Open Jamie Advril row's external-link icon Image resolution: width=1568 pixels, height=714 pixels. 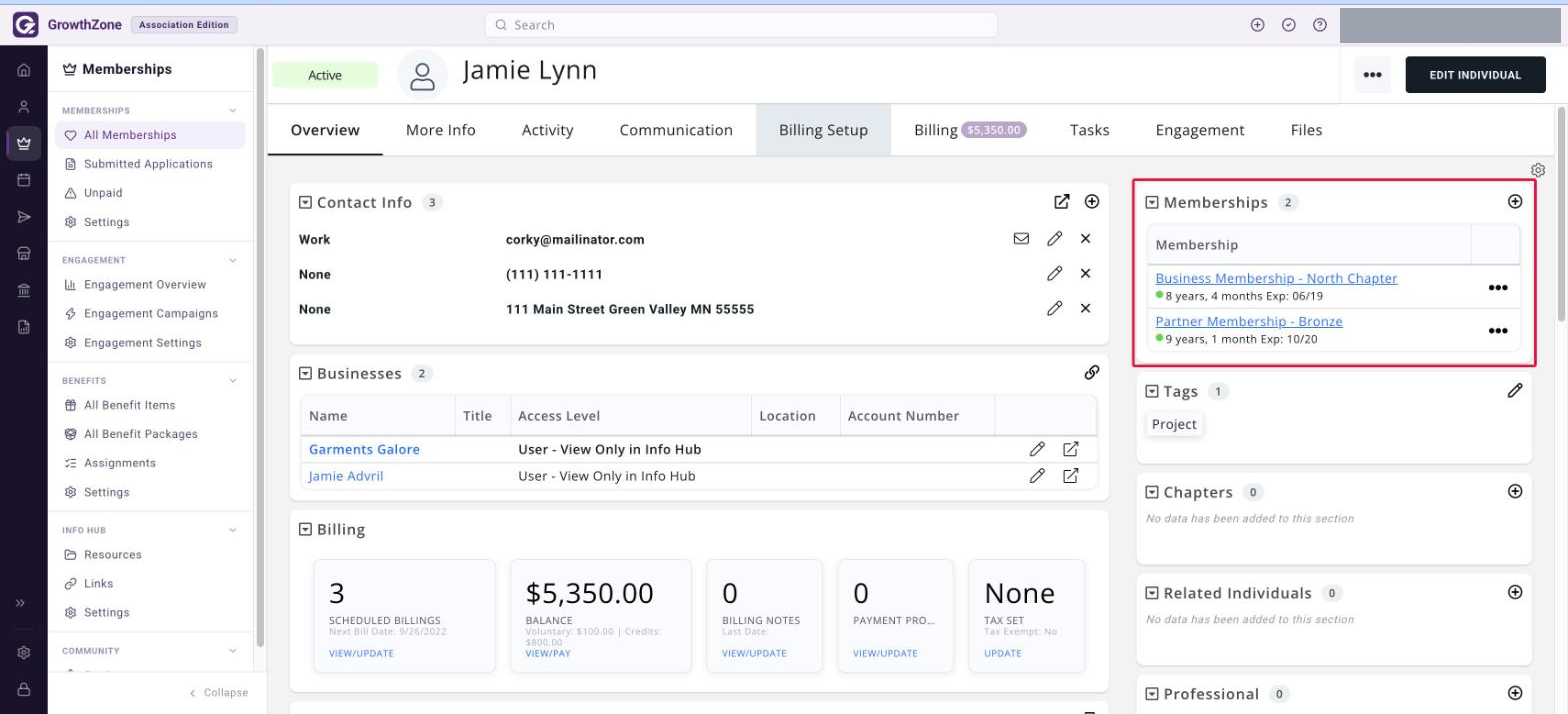(x=1070, y=476)
